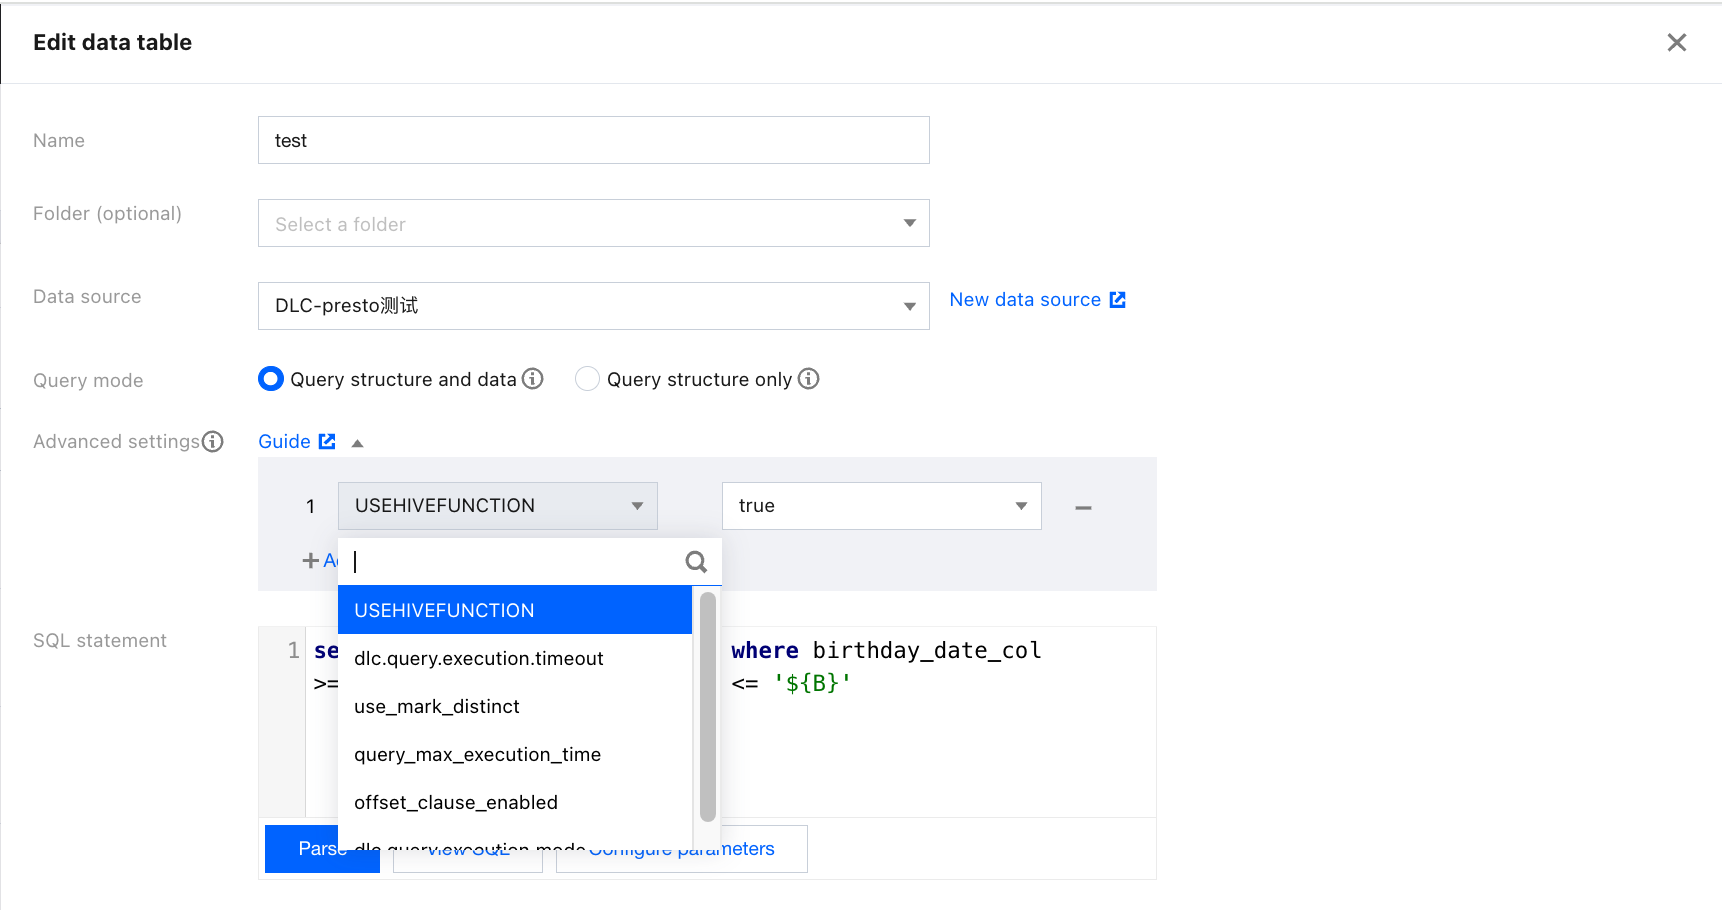Choose dlc.query.execution.timeout from the list
The width and height of the screenshot is (1722, 910).
(479, 659)
